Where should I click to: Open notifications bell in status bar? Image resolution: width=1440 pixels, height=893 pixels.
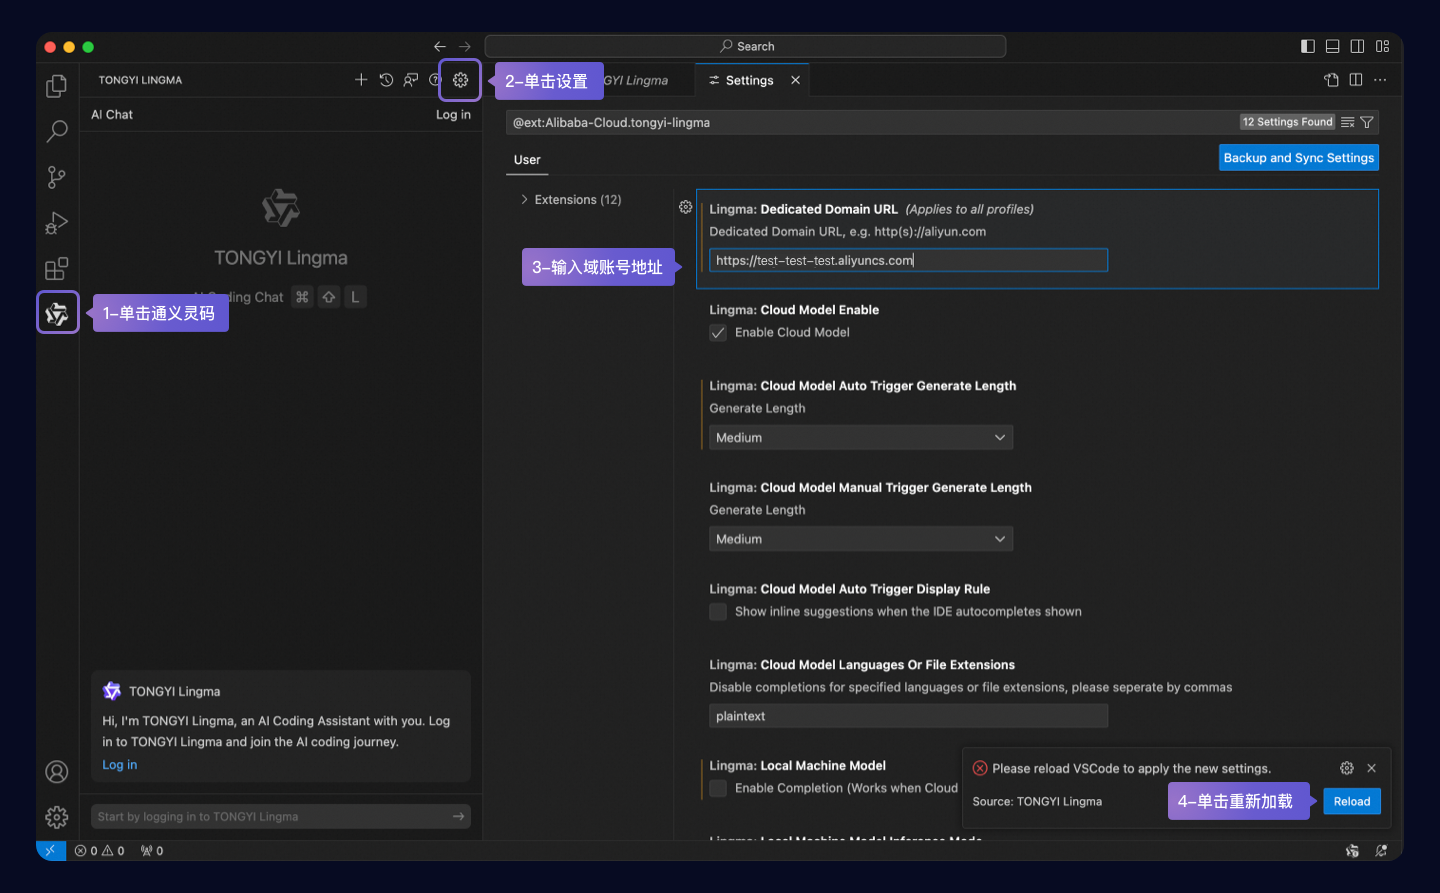[1381, 851]
